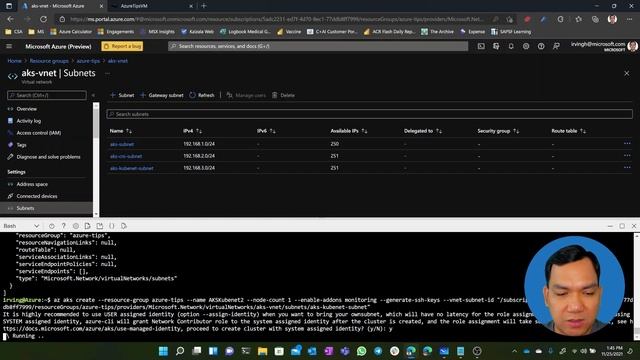Add a new Subnet
Screen dimensions: 640x360
click(x=122, y=95)
